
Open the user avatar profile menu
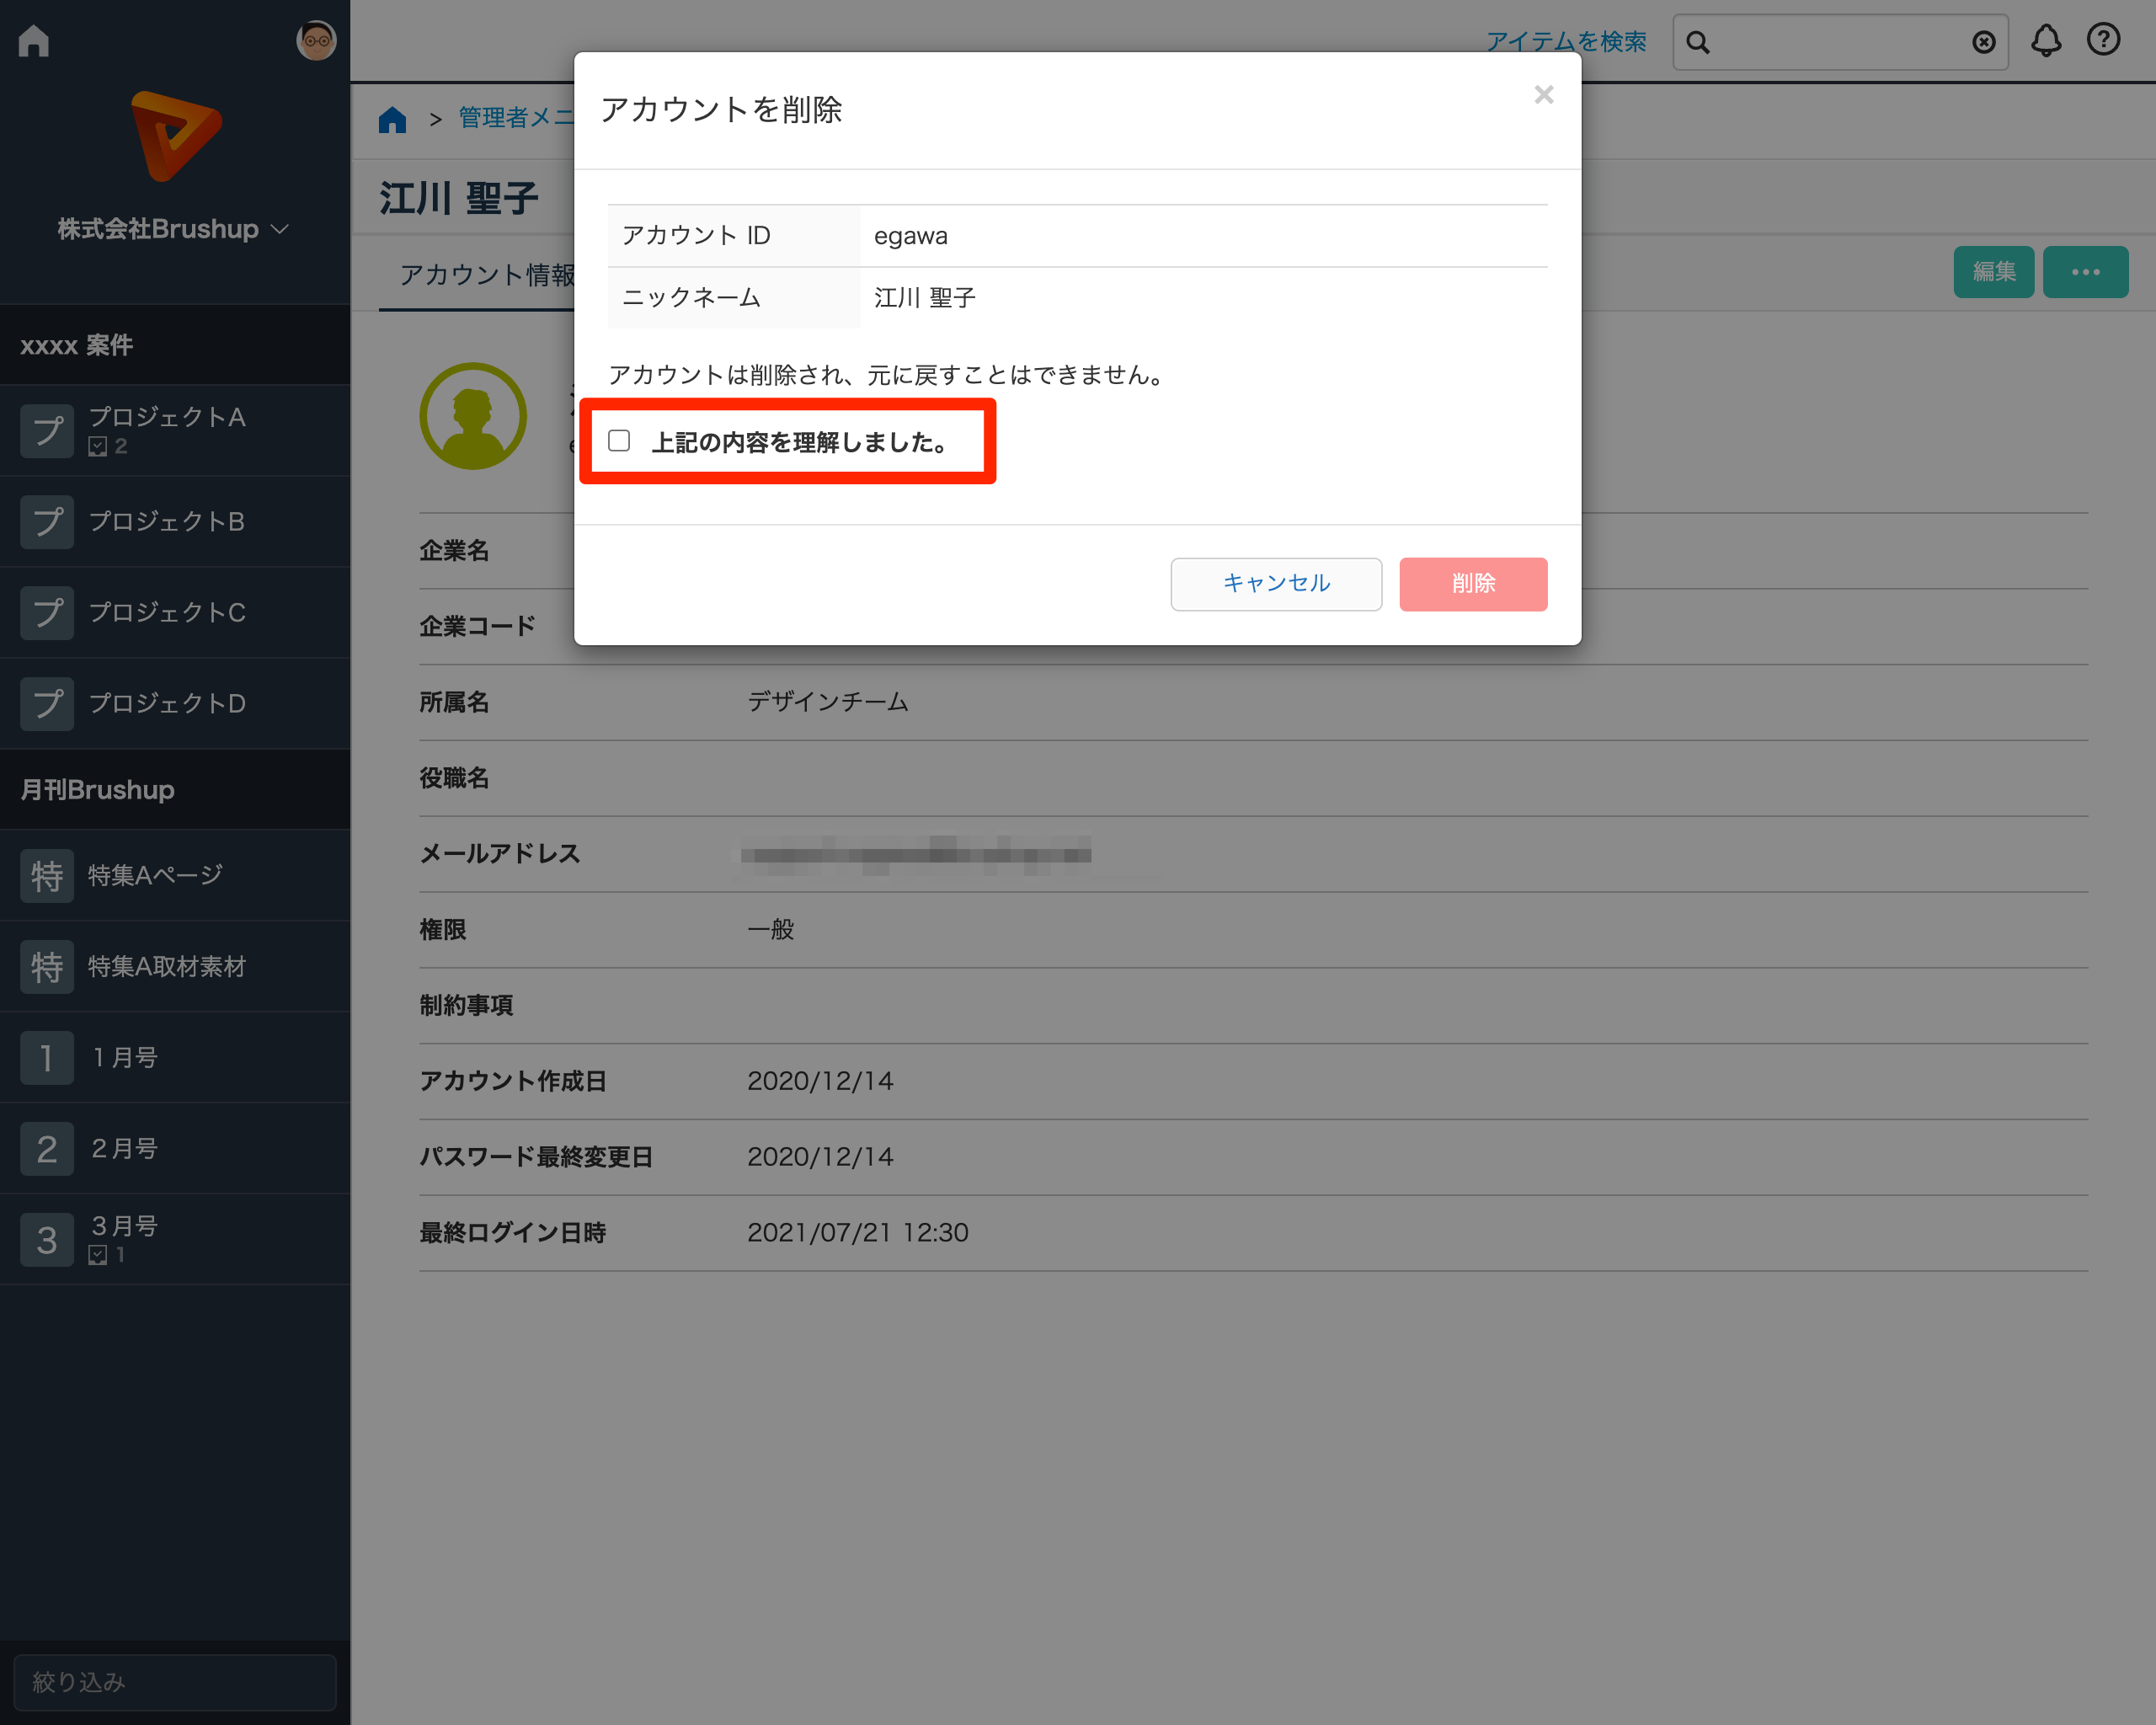click(316, 41)
